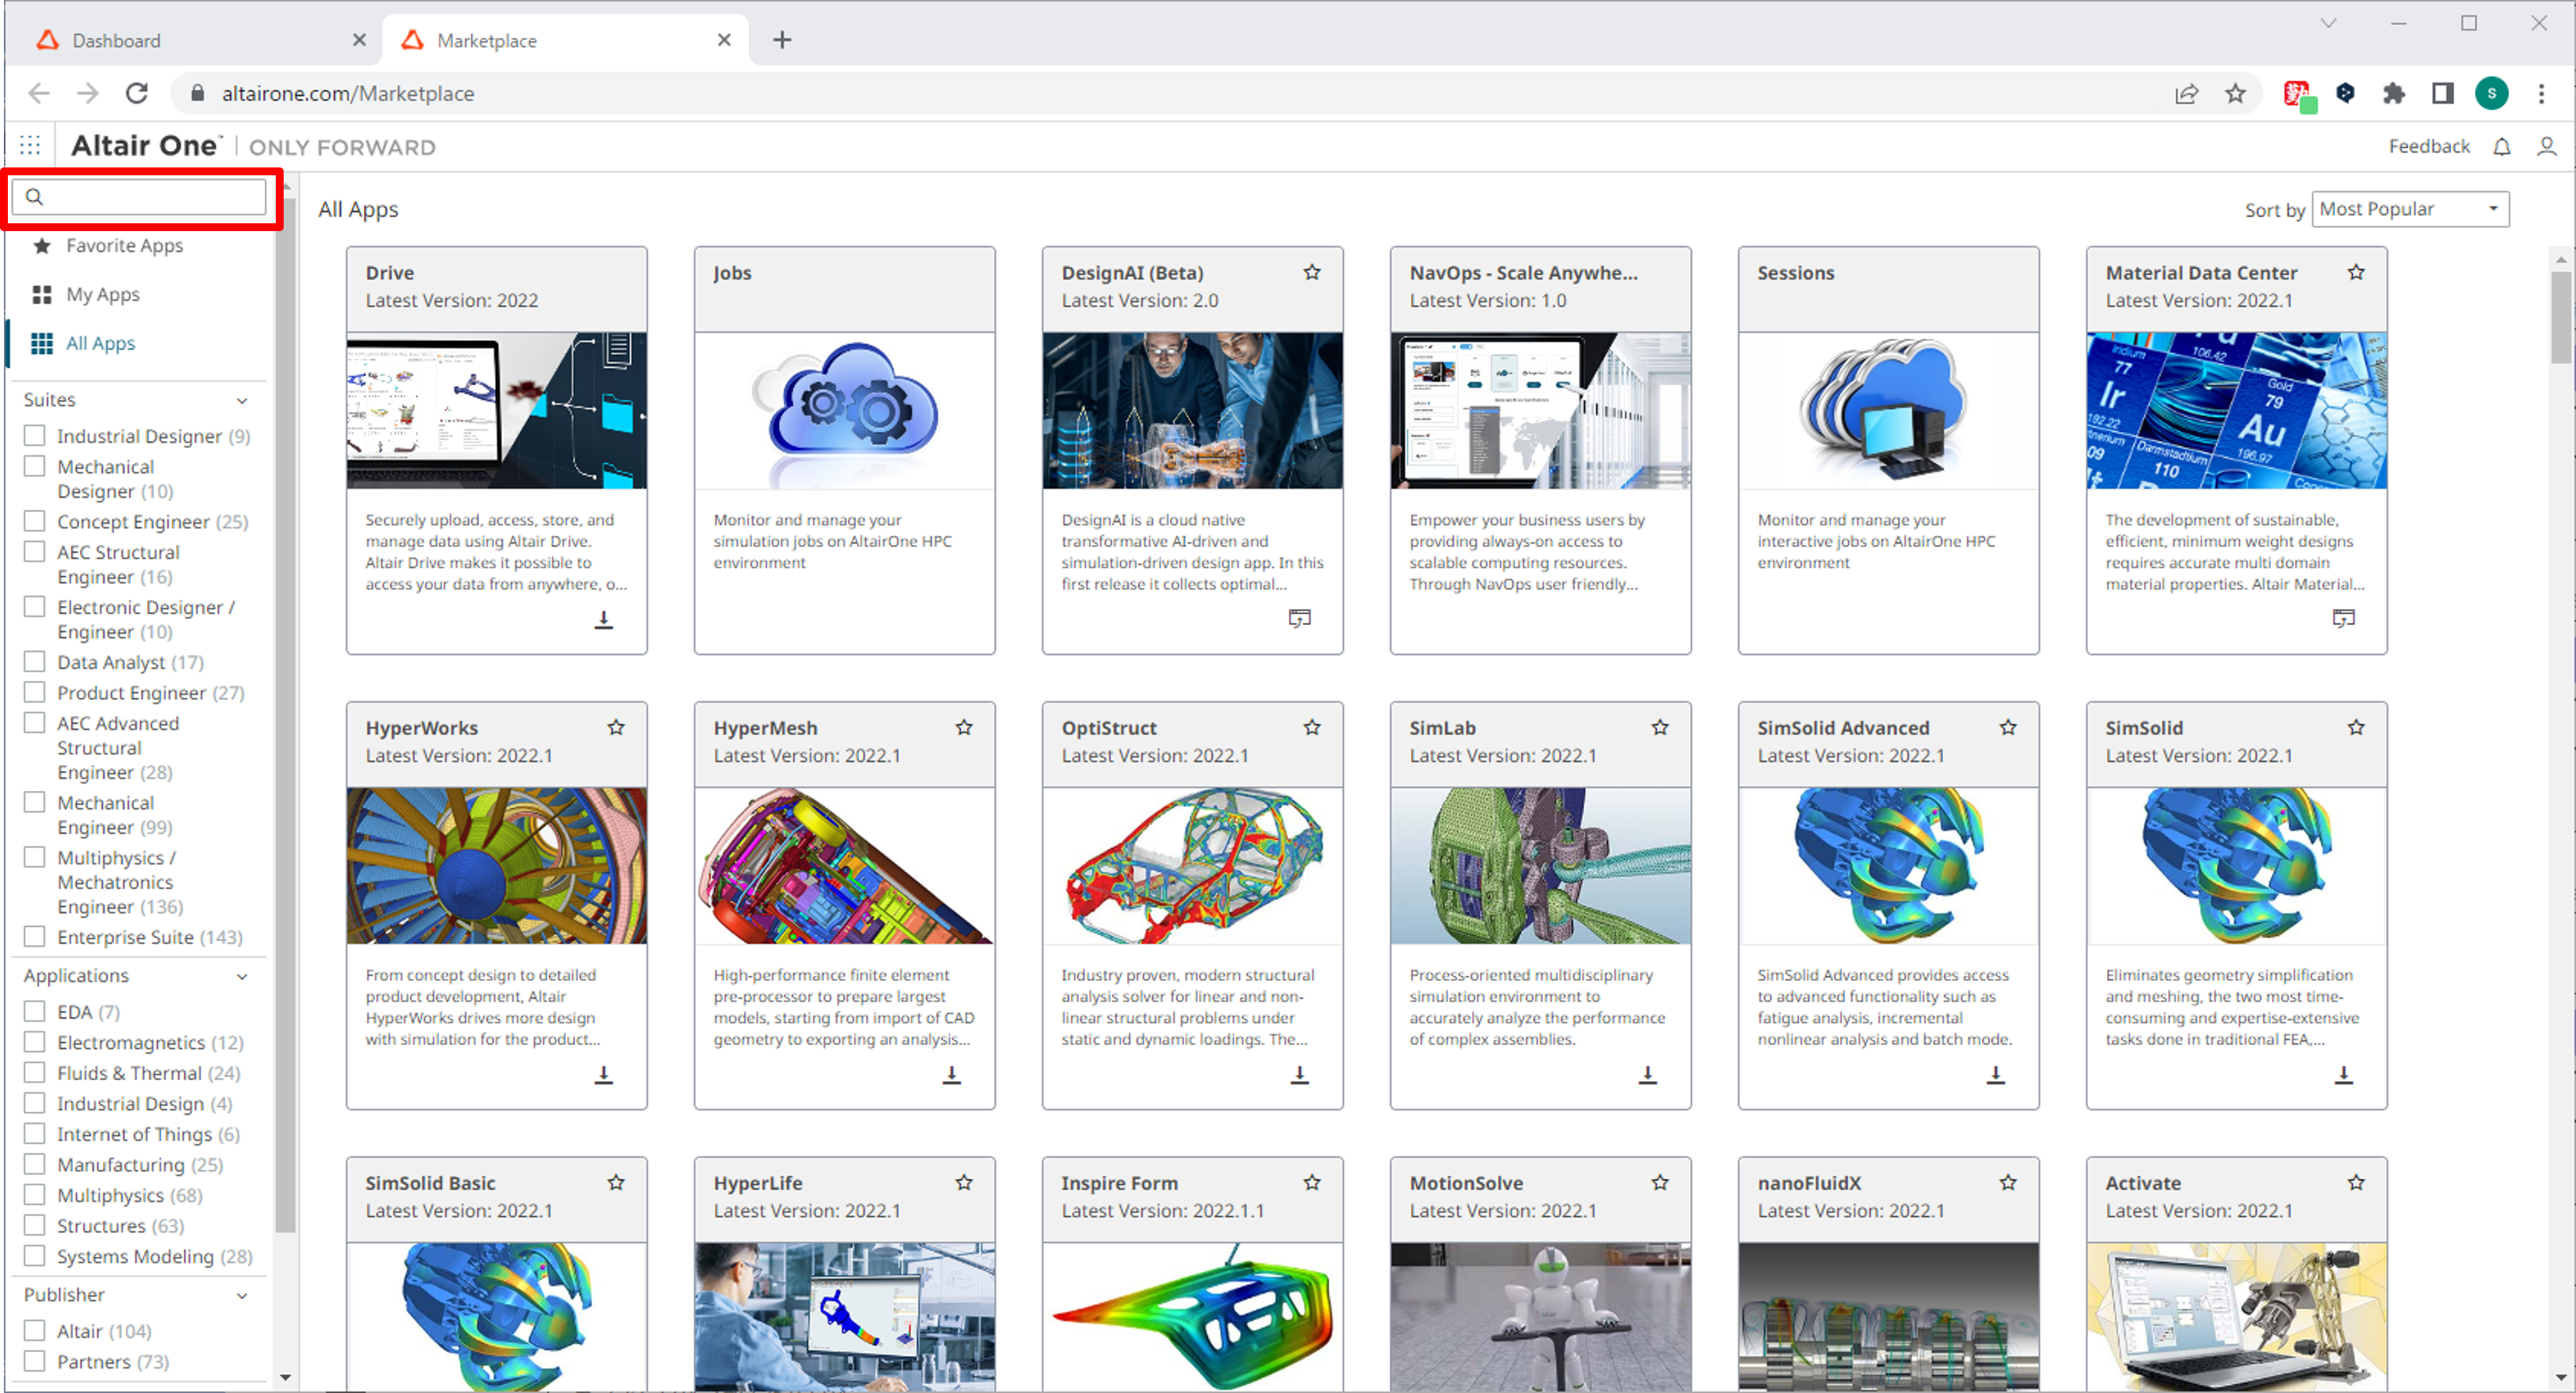Collapse the Applications filter section
Image resolution: width=2576 pixels, height=1393 pixels.
tap(242, 976)
